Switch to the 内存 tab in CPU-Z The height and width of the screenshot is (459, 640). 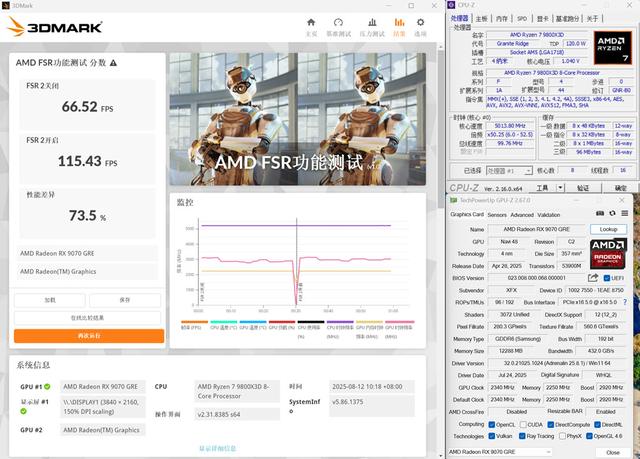[x=502, y=19]
